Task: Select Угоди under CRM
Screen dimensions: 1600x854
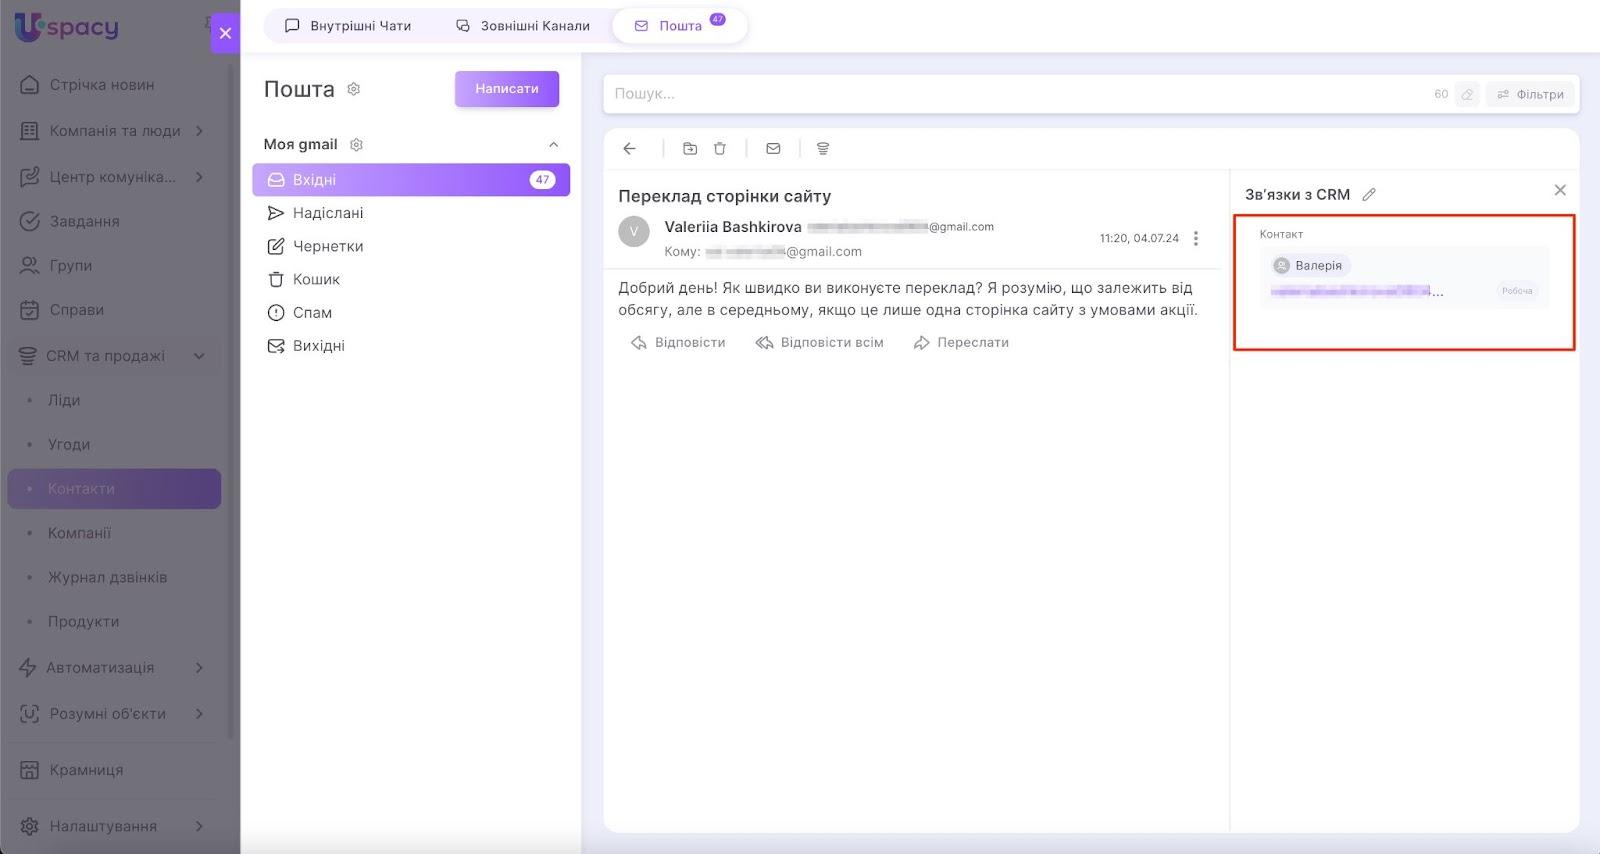Action: click(x=69, y=444)
